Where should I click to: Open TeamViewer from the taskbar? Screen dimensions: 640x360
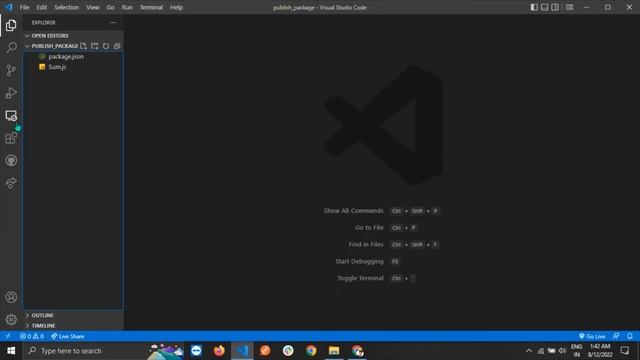coord(196,351)
